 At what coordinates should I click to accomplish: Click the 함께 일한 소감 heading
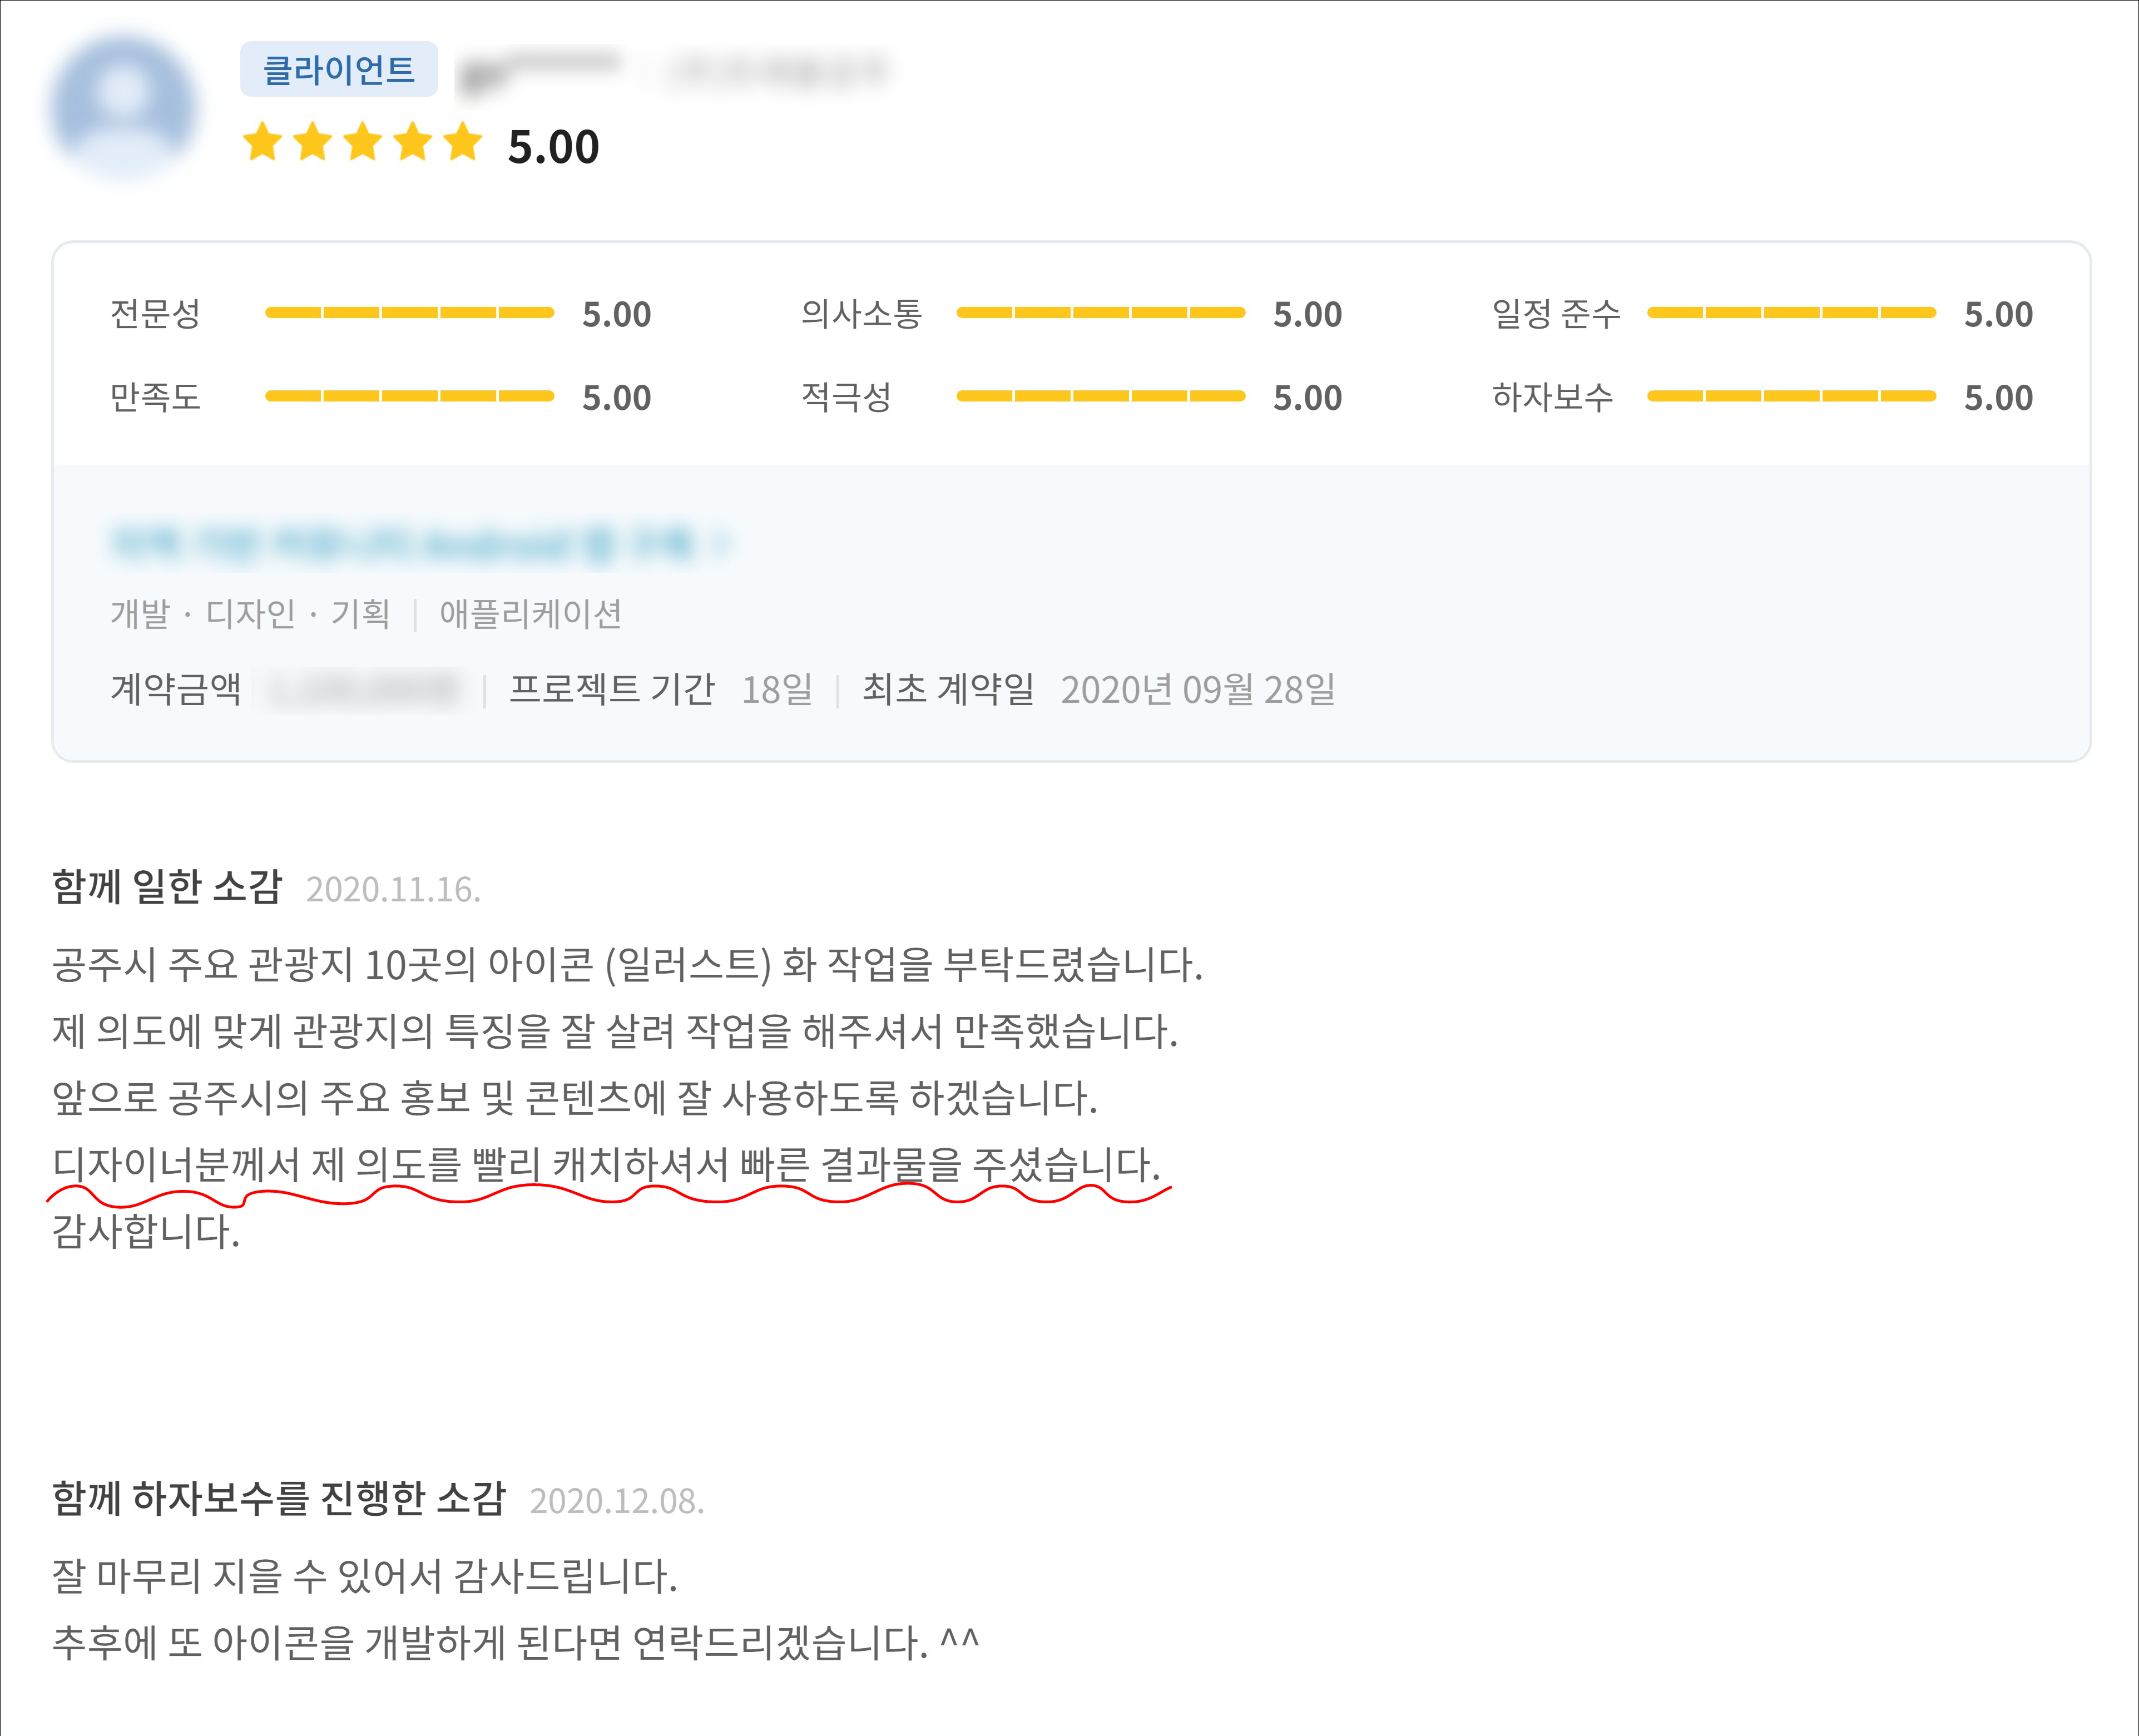167,887
